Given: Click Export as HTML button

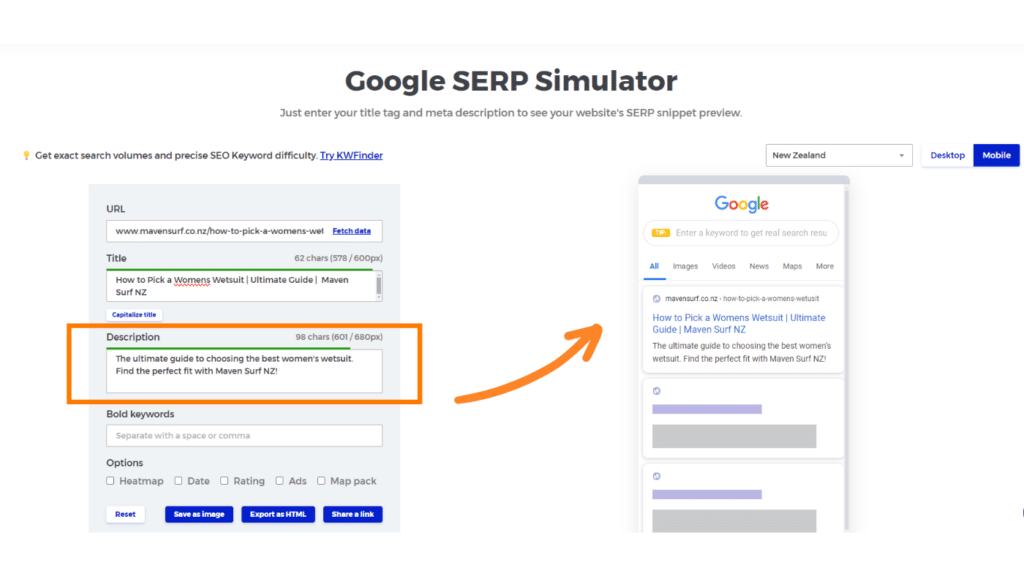Looking at the screenshot, I should (278, 515).
